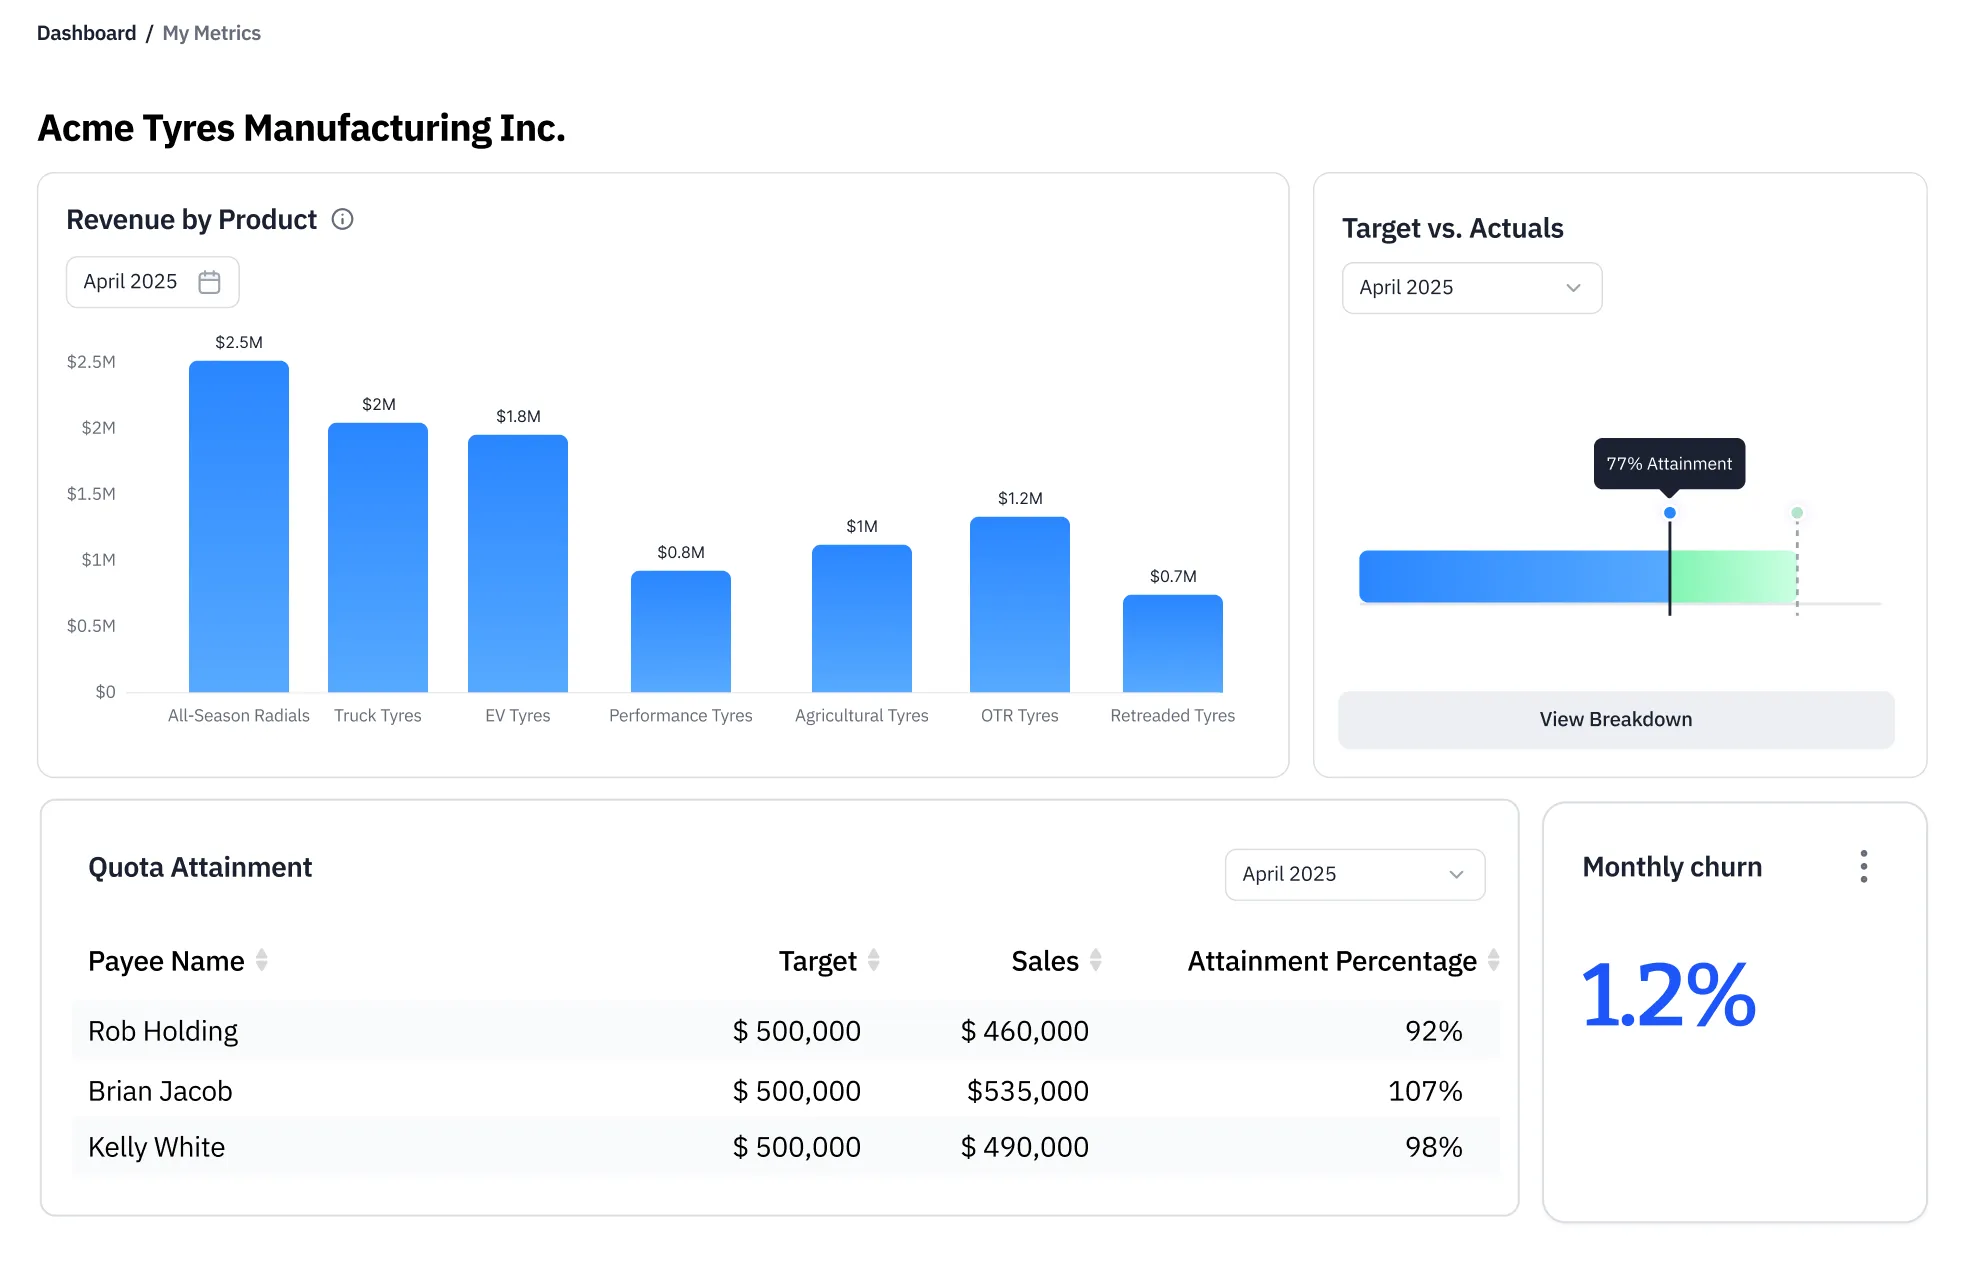Open the Revenue by Product date picker
The width and height of the screenshot is (1964, 1266).
coord(152,282)
